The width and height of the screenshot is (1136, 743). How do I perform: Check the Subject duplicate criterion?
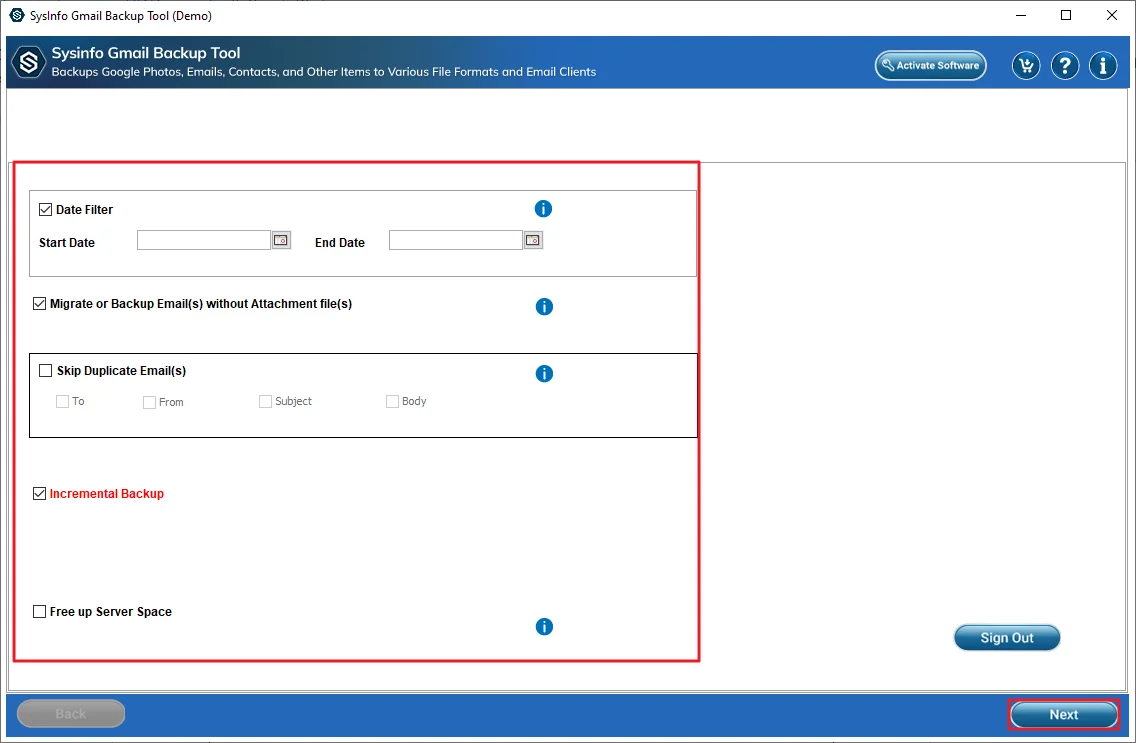265,400
